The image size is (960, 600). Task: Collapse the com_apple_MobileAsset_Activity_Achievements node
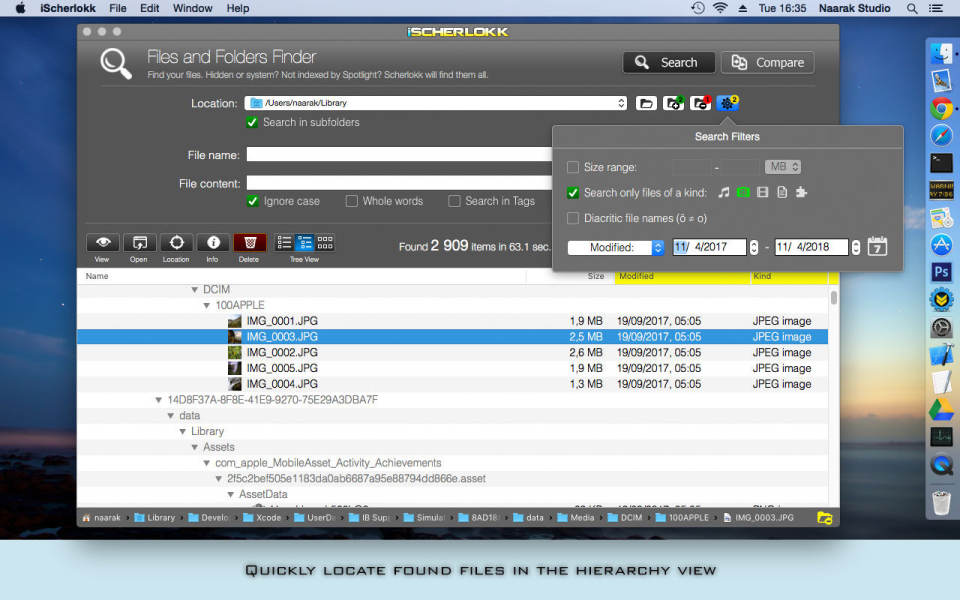(x=206, y=463)
